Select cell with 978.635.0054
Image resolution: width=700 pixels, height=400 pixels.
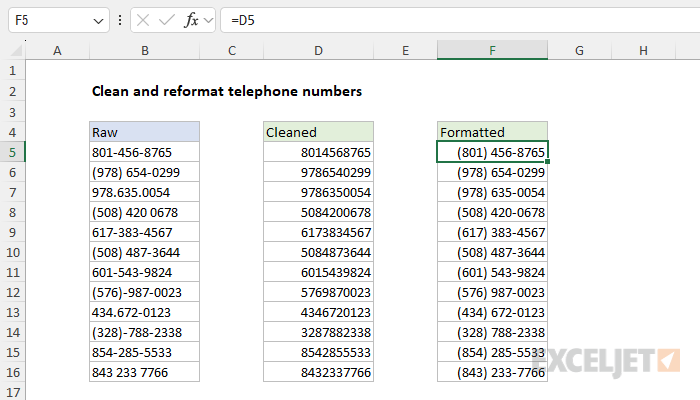point(145,192)
